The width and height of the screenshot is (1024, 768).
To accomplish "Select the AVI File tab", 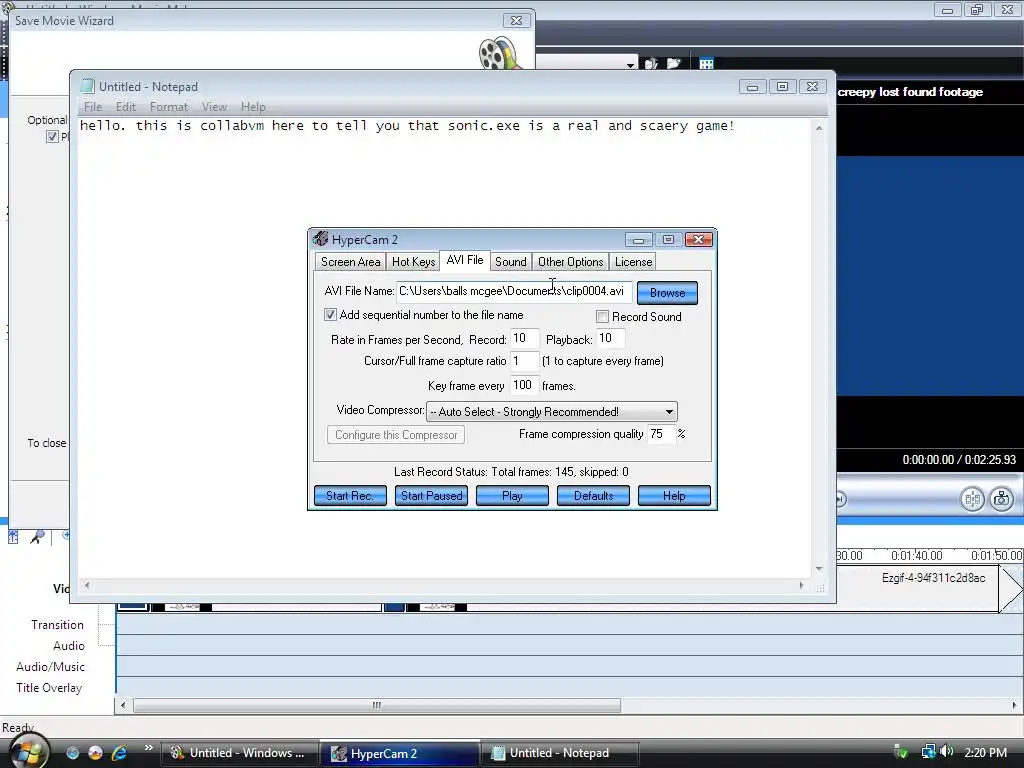I will pos(465,260).
